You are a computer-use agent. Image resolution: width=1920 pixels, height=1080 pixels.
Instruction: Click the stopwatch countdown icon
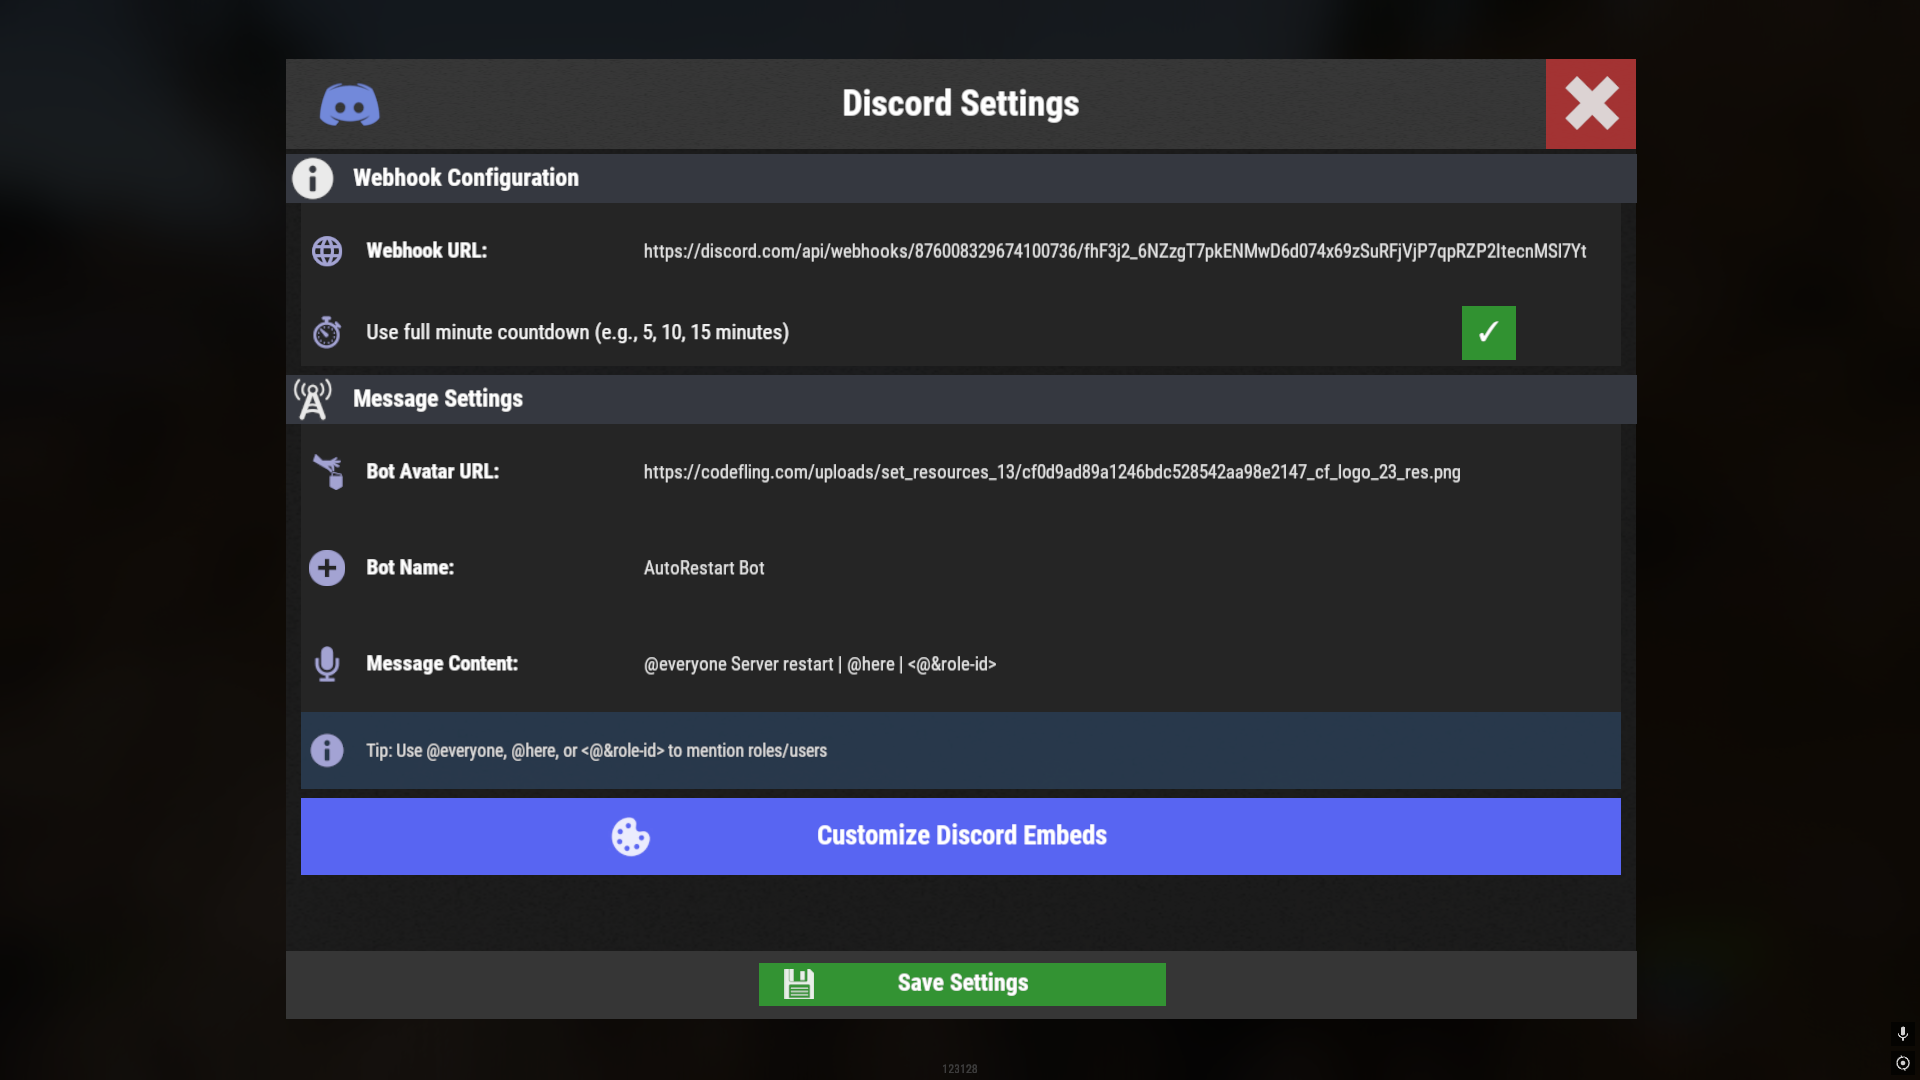[327, 332]
